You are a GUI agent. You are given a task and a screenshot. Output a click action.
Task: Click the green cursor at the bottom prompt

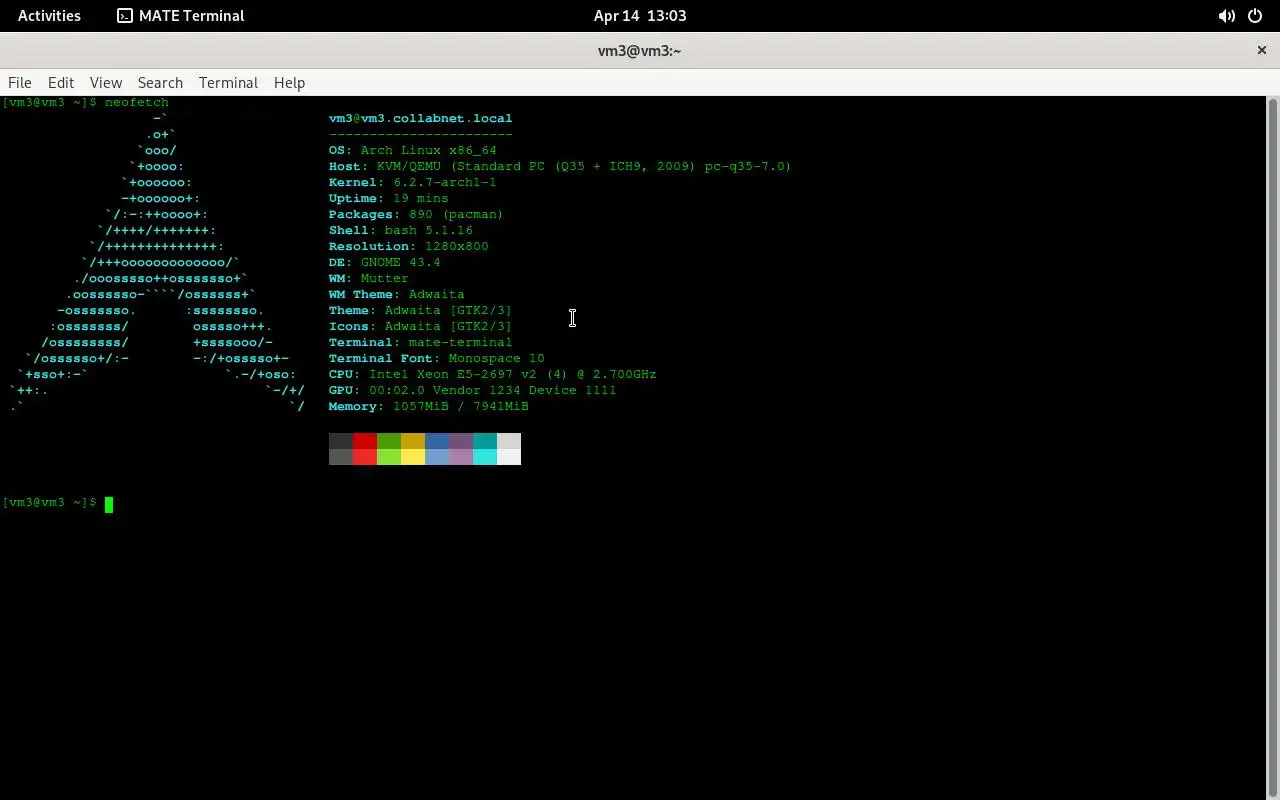109,504
